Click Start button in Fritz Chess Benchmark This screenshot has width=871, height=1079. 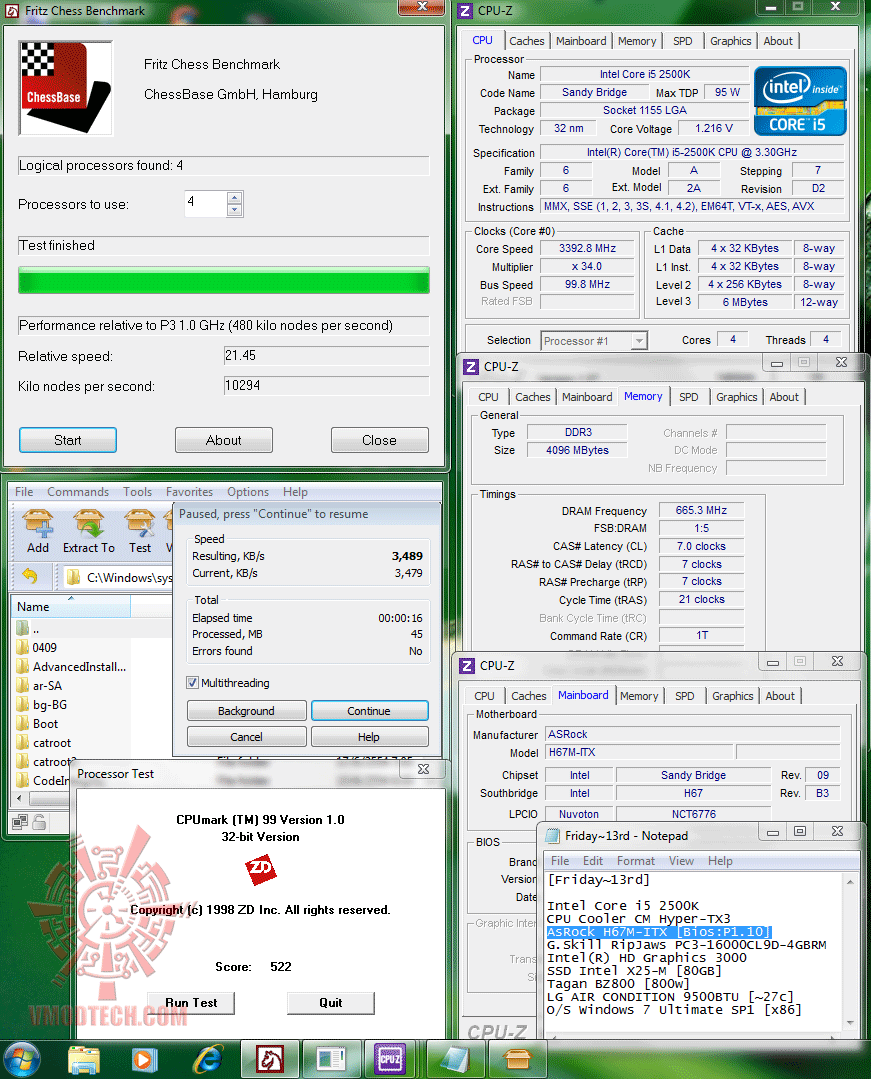(x=67, y=440)
